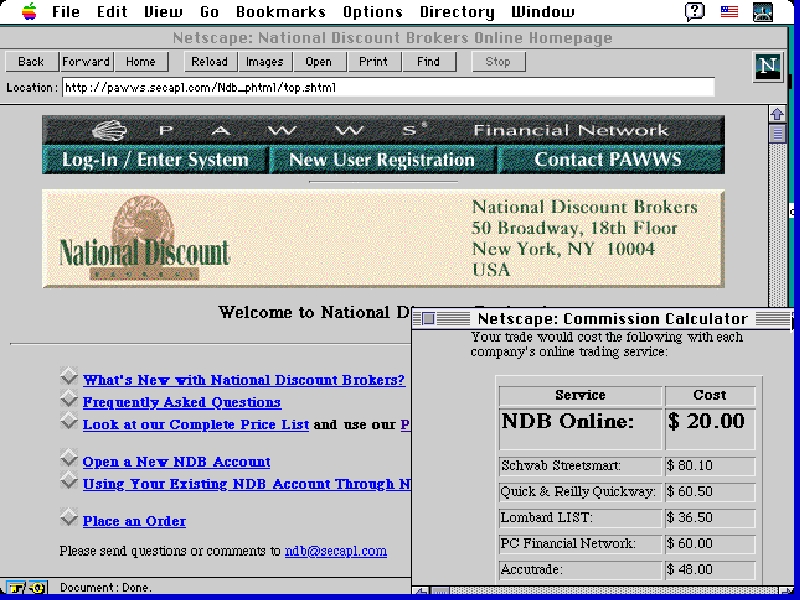This screenshot has width=800, height=600.
Task: Click diamond bullet beside Frequently Asked Questions
Action: 69,398
